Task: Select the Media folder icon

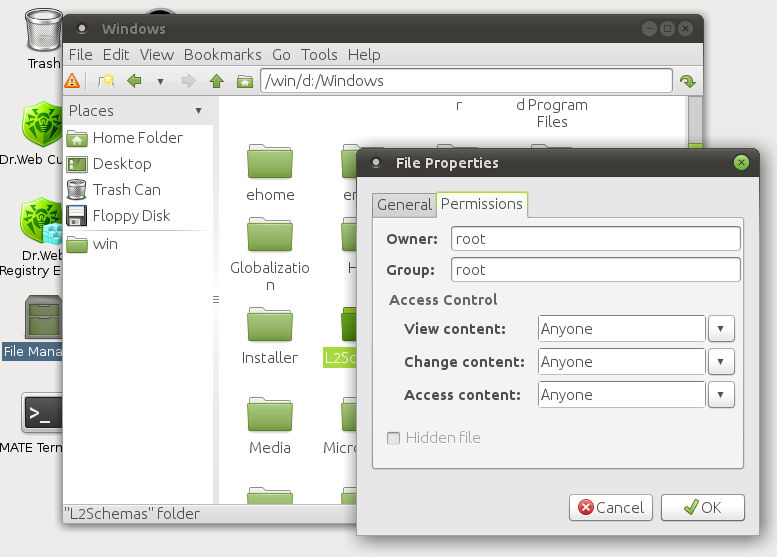Action: [270, 414]
